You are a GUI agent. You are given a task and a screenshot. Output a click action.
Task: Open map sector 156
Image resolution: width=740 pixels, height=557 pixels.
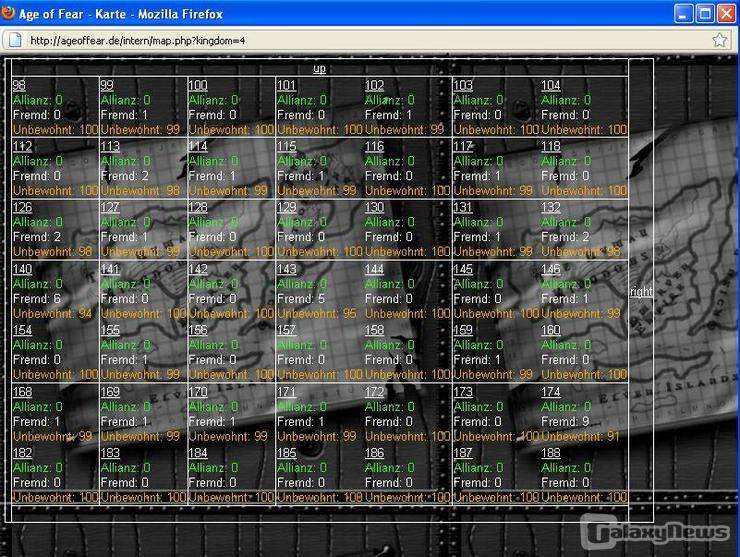pyautogui.click(x=198, y=330)
